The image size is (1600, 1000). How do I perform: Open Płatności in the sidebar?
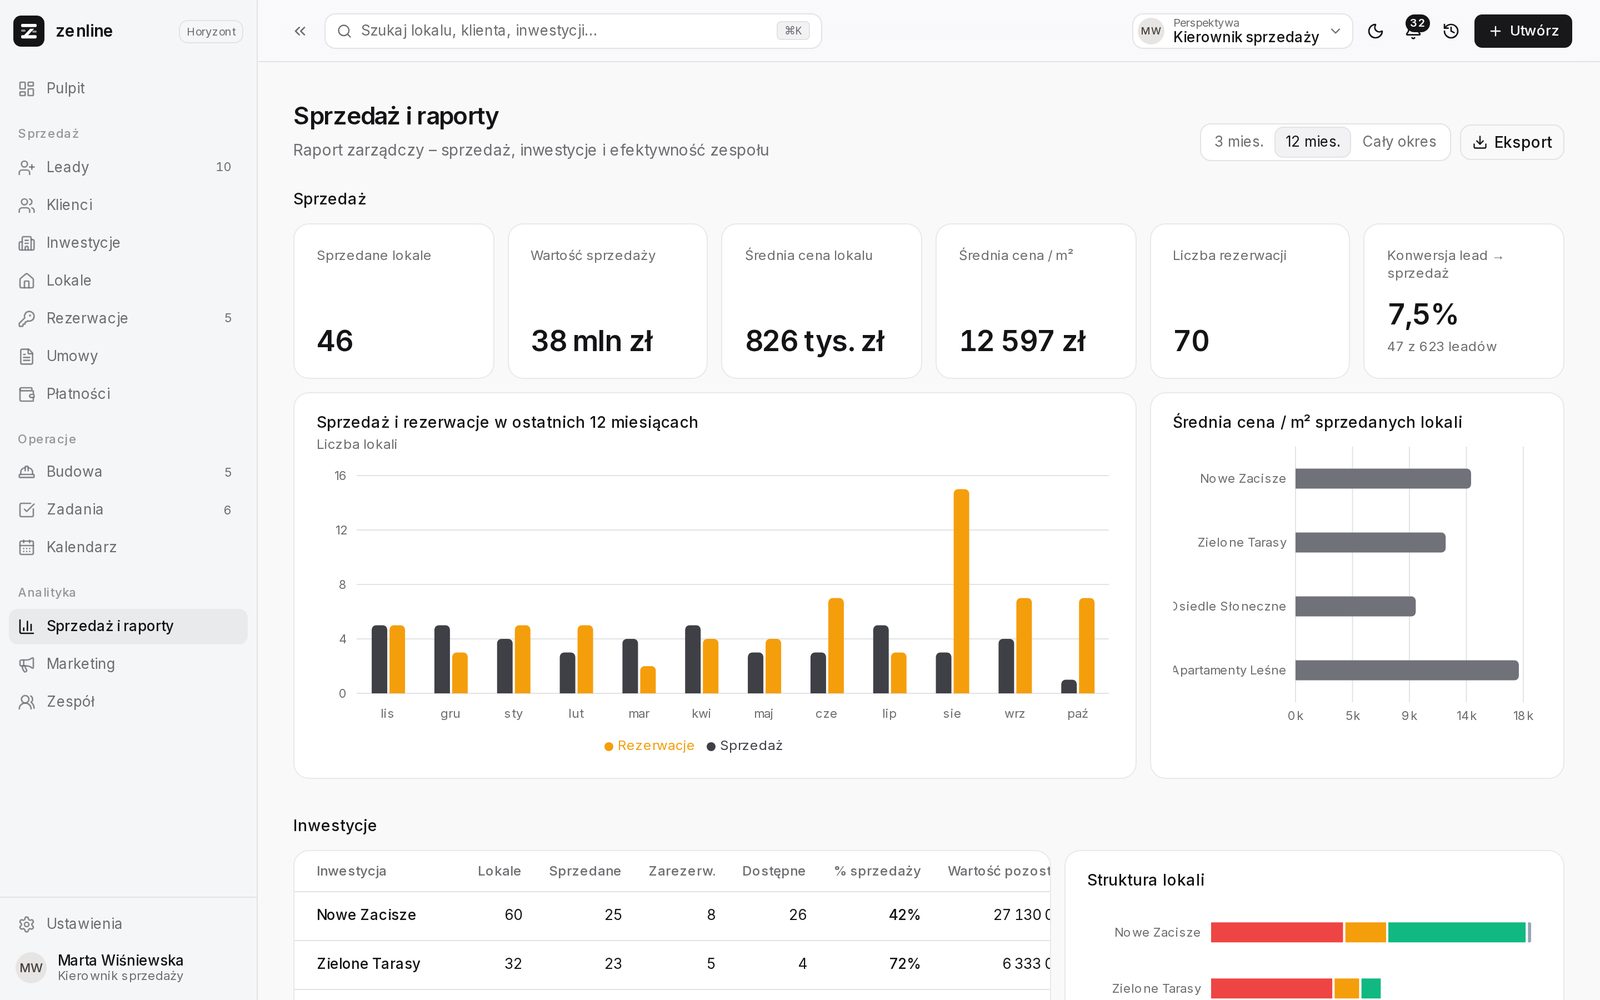click(128, 394)
